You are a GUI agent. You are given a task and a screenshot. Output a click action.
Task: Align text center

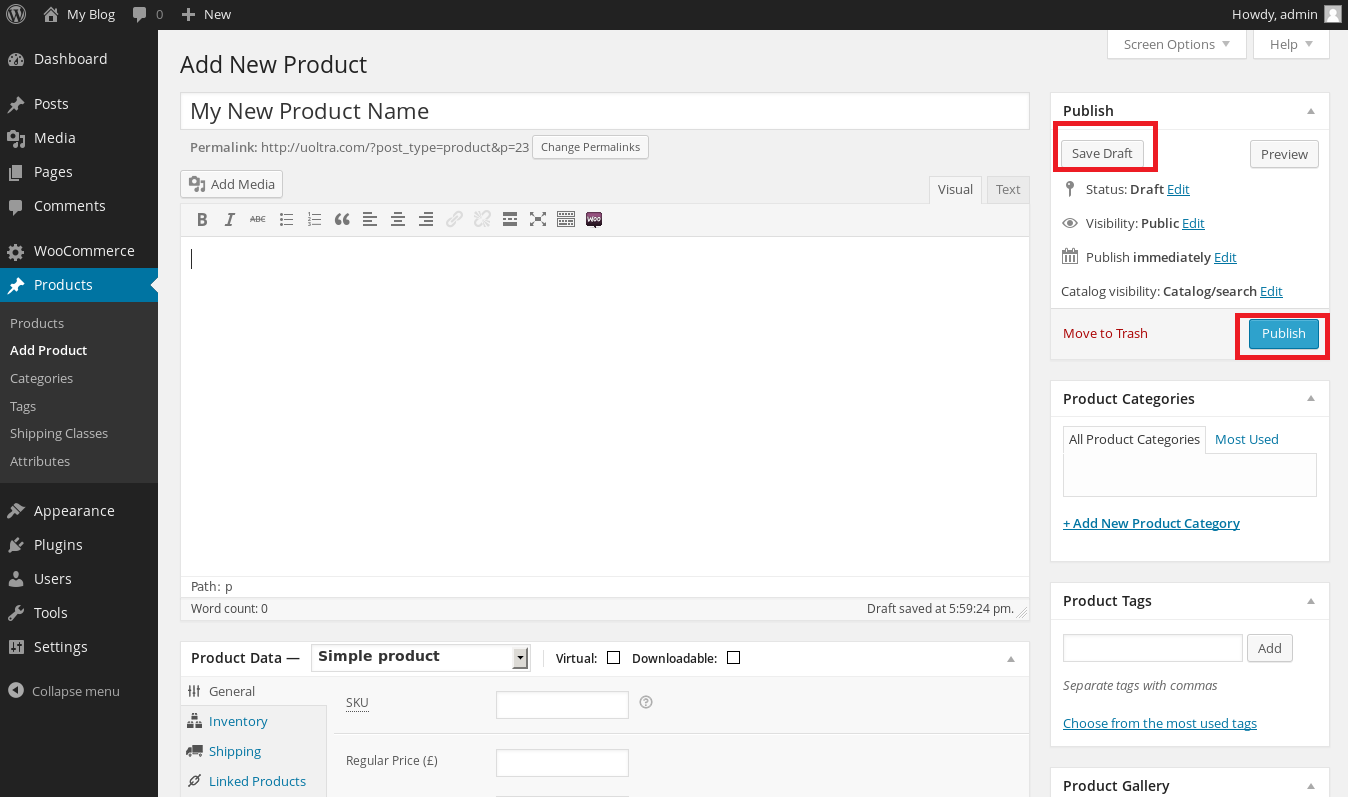(x=398, y=219)
